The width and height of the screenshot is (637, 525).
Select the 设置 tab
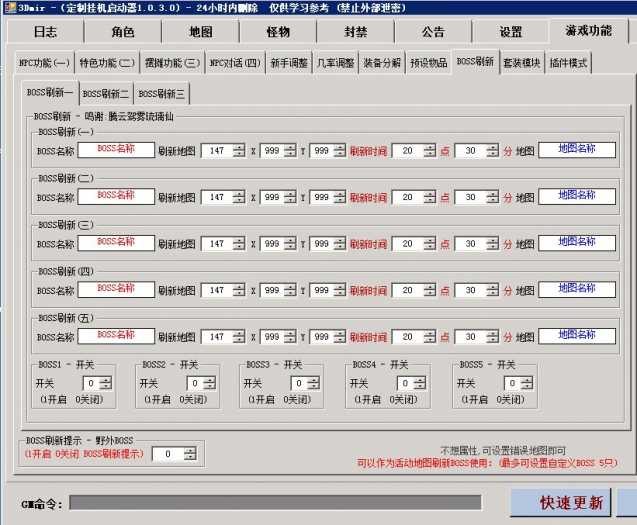511,32
